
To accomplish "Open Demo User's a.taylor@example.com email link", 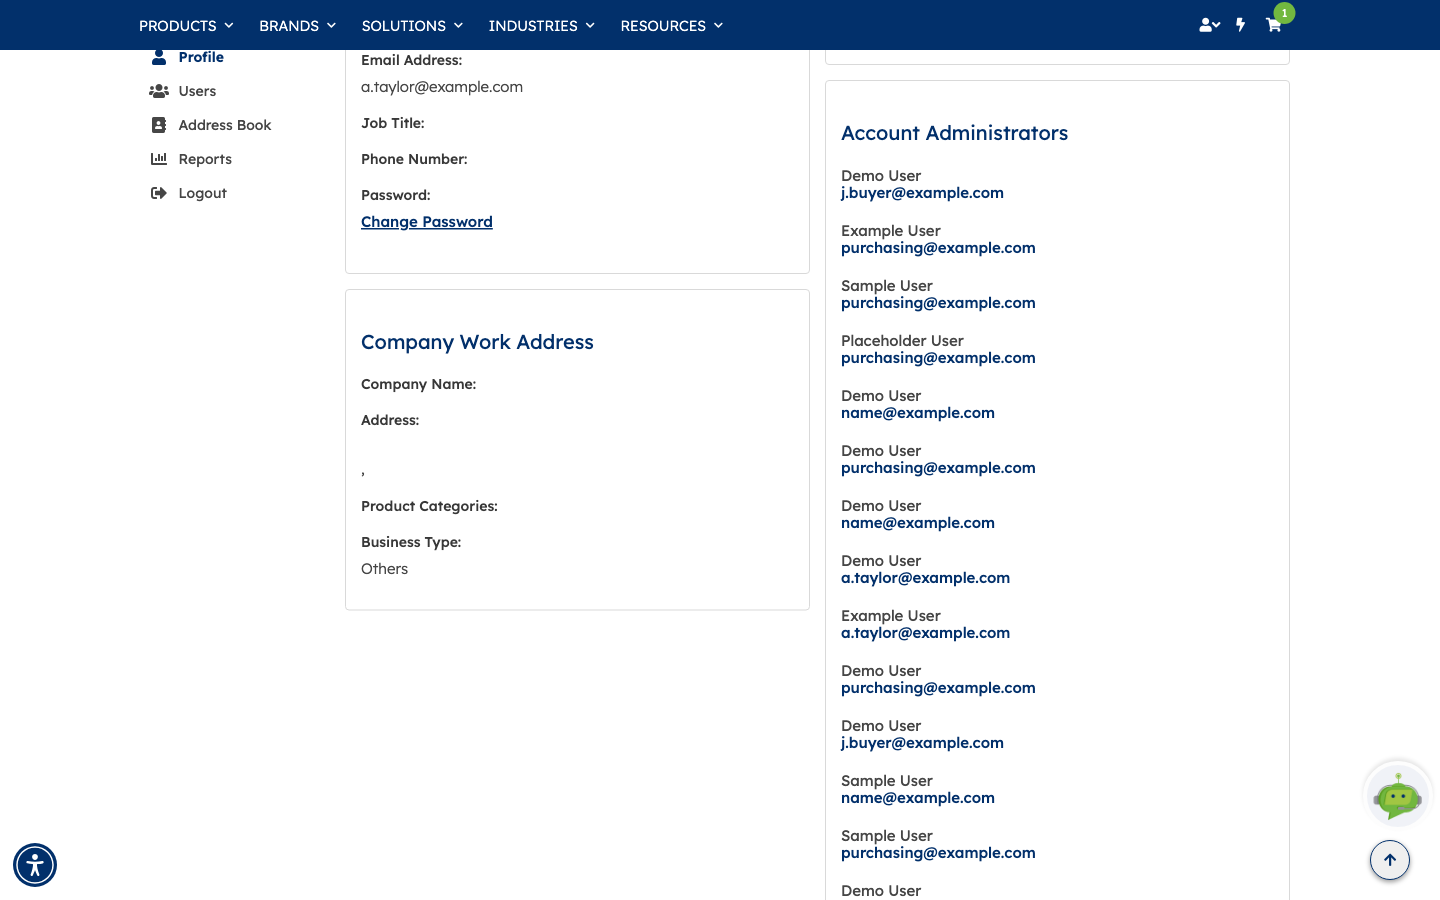I will coord(925,578).
